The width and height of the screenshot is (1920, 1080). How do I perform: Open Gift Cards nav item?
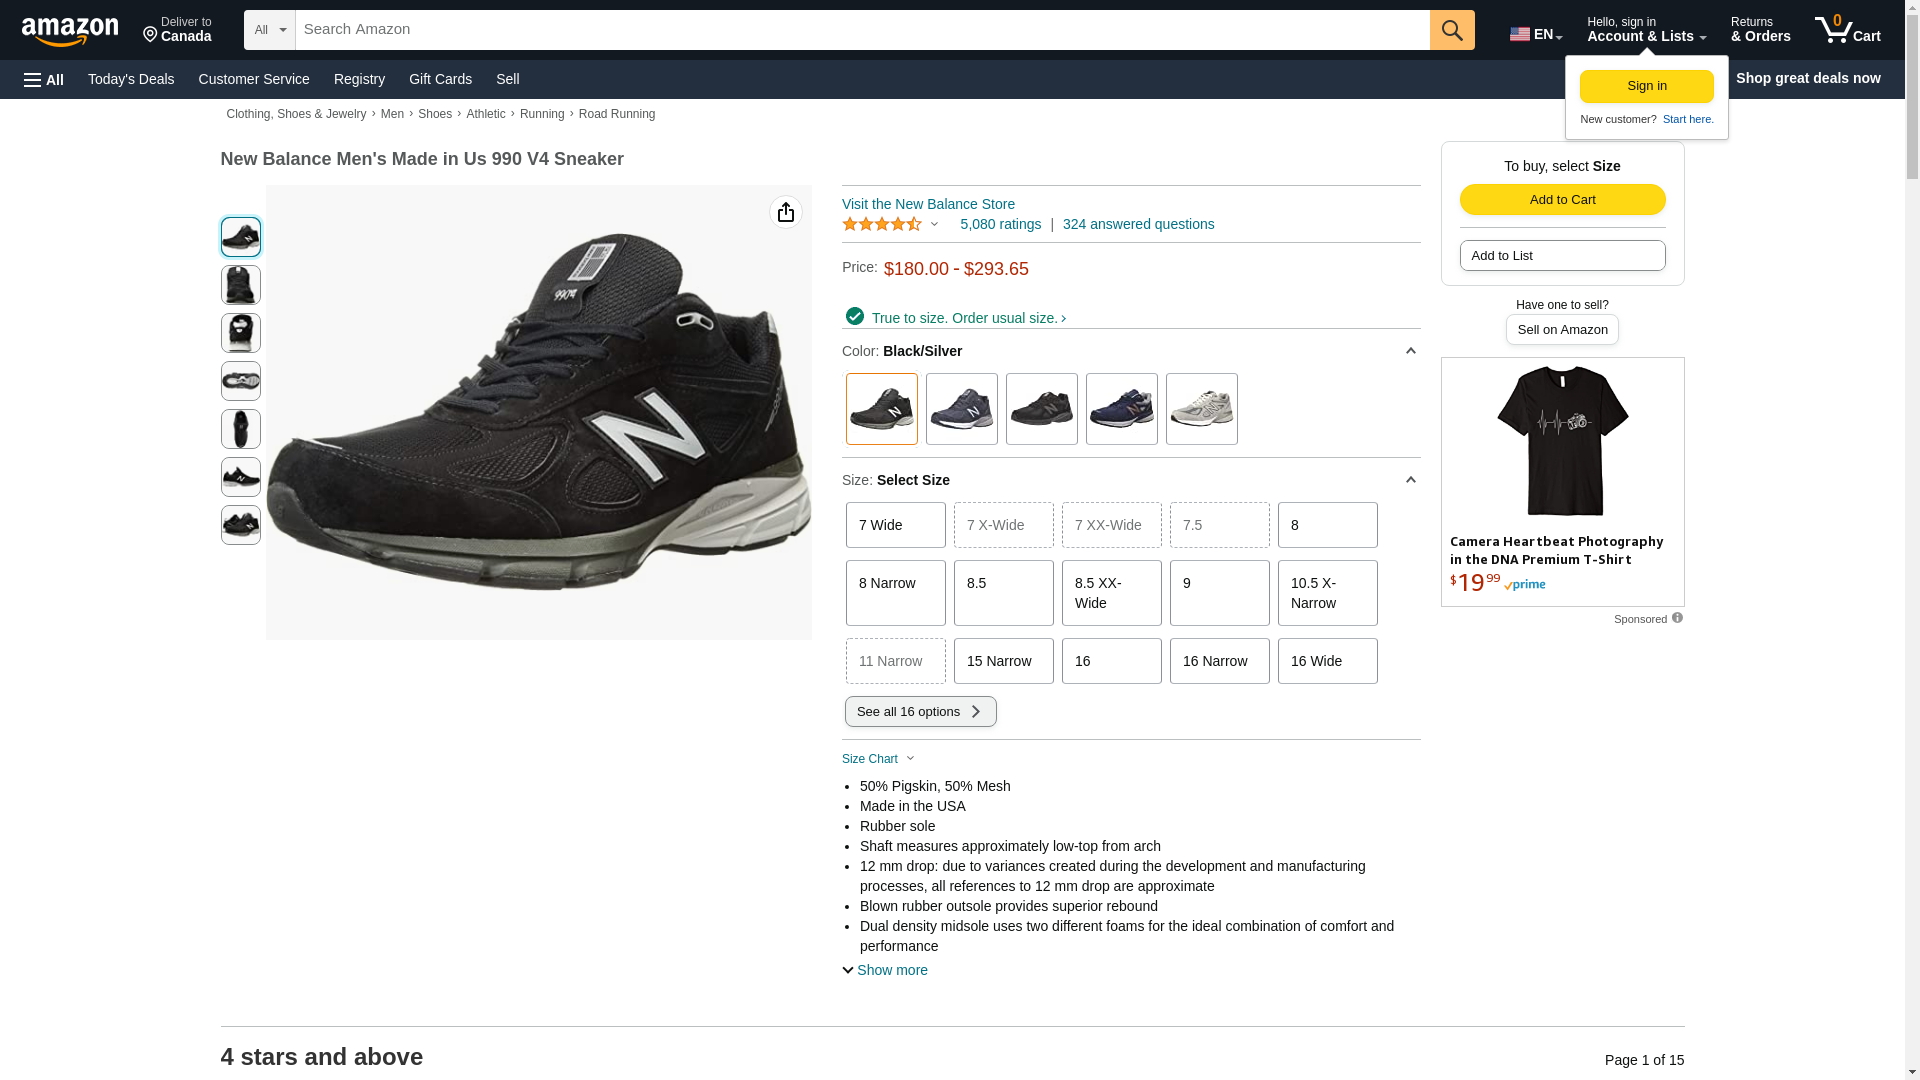tap(440, 79)
